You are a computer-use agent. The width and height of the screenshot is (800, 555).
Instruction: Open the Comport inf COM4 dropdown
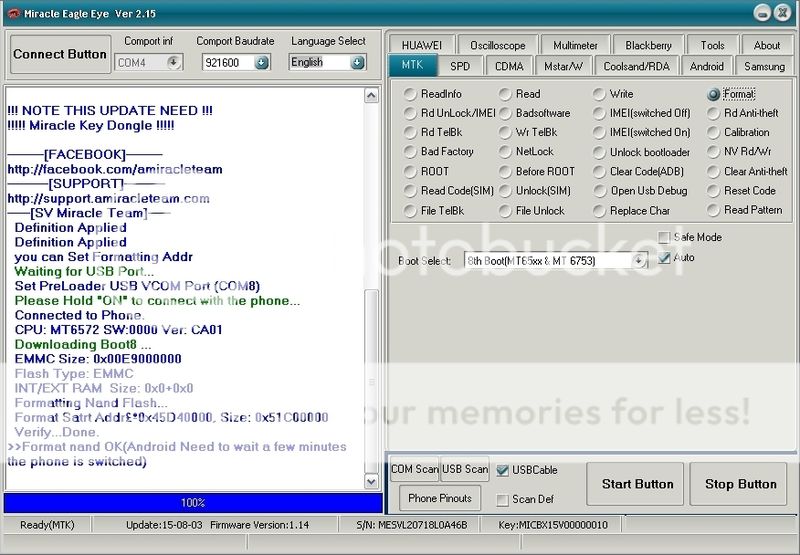[173, 63]
